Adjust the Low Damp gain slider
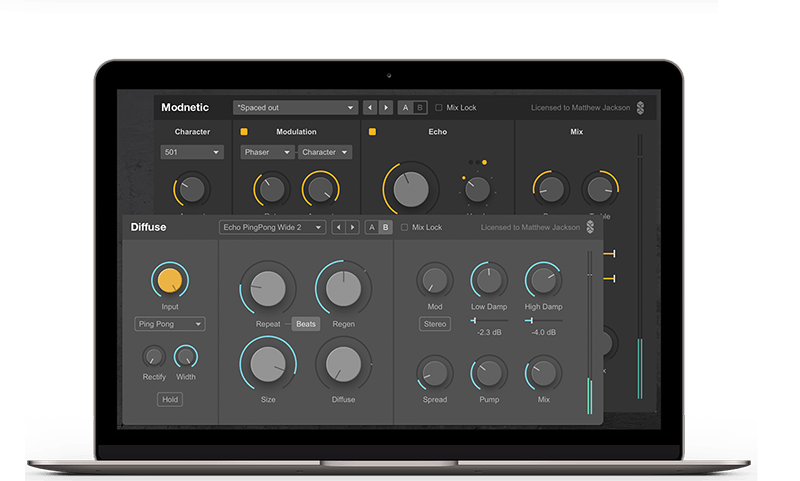This screenshot has height=481, width=800. click(489, 320)
